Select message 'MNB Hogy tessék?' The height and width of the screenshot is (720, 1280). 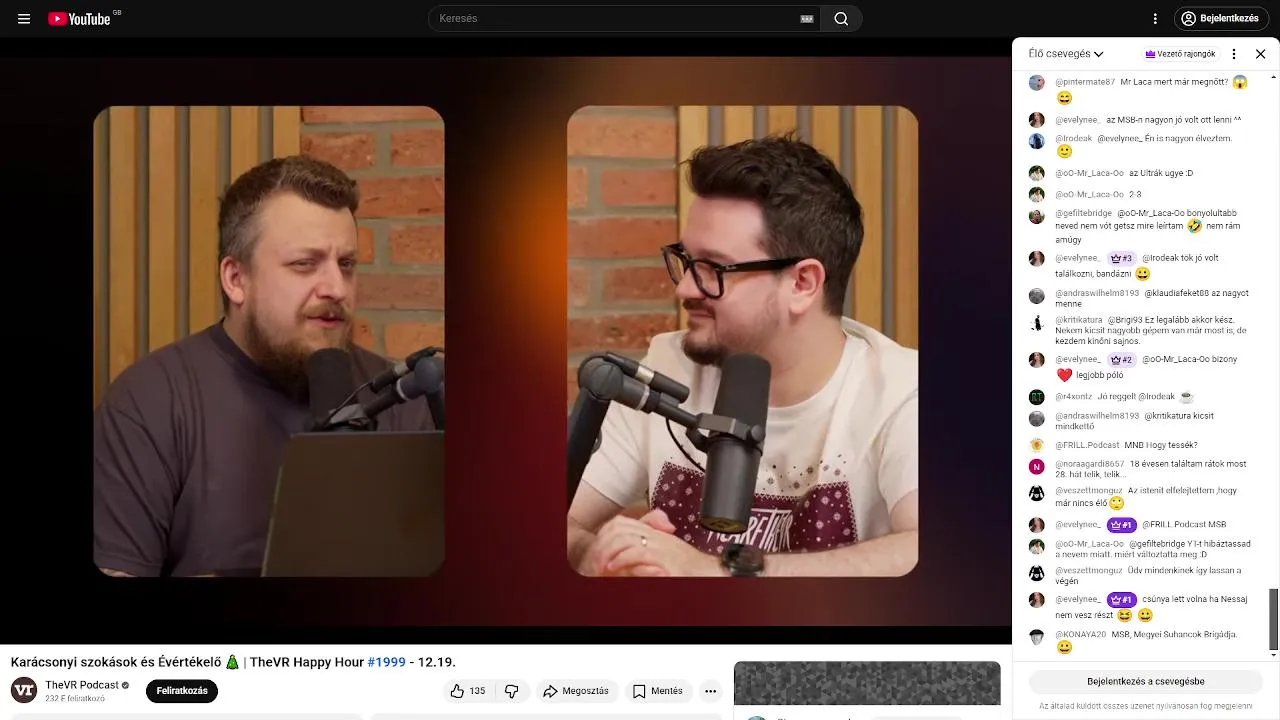click(1160, 445)
